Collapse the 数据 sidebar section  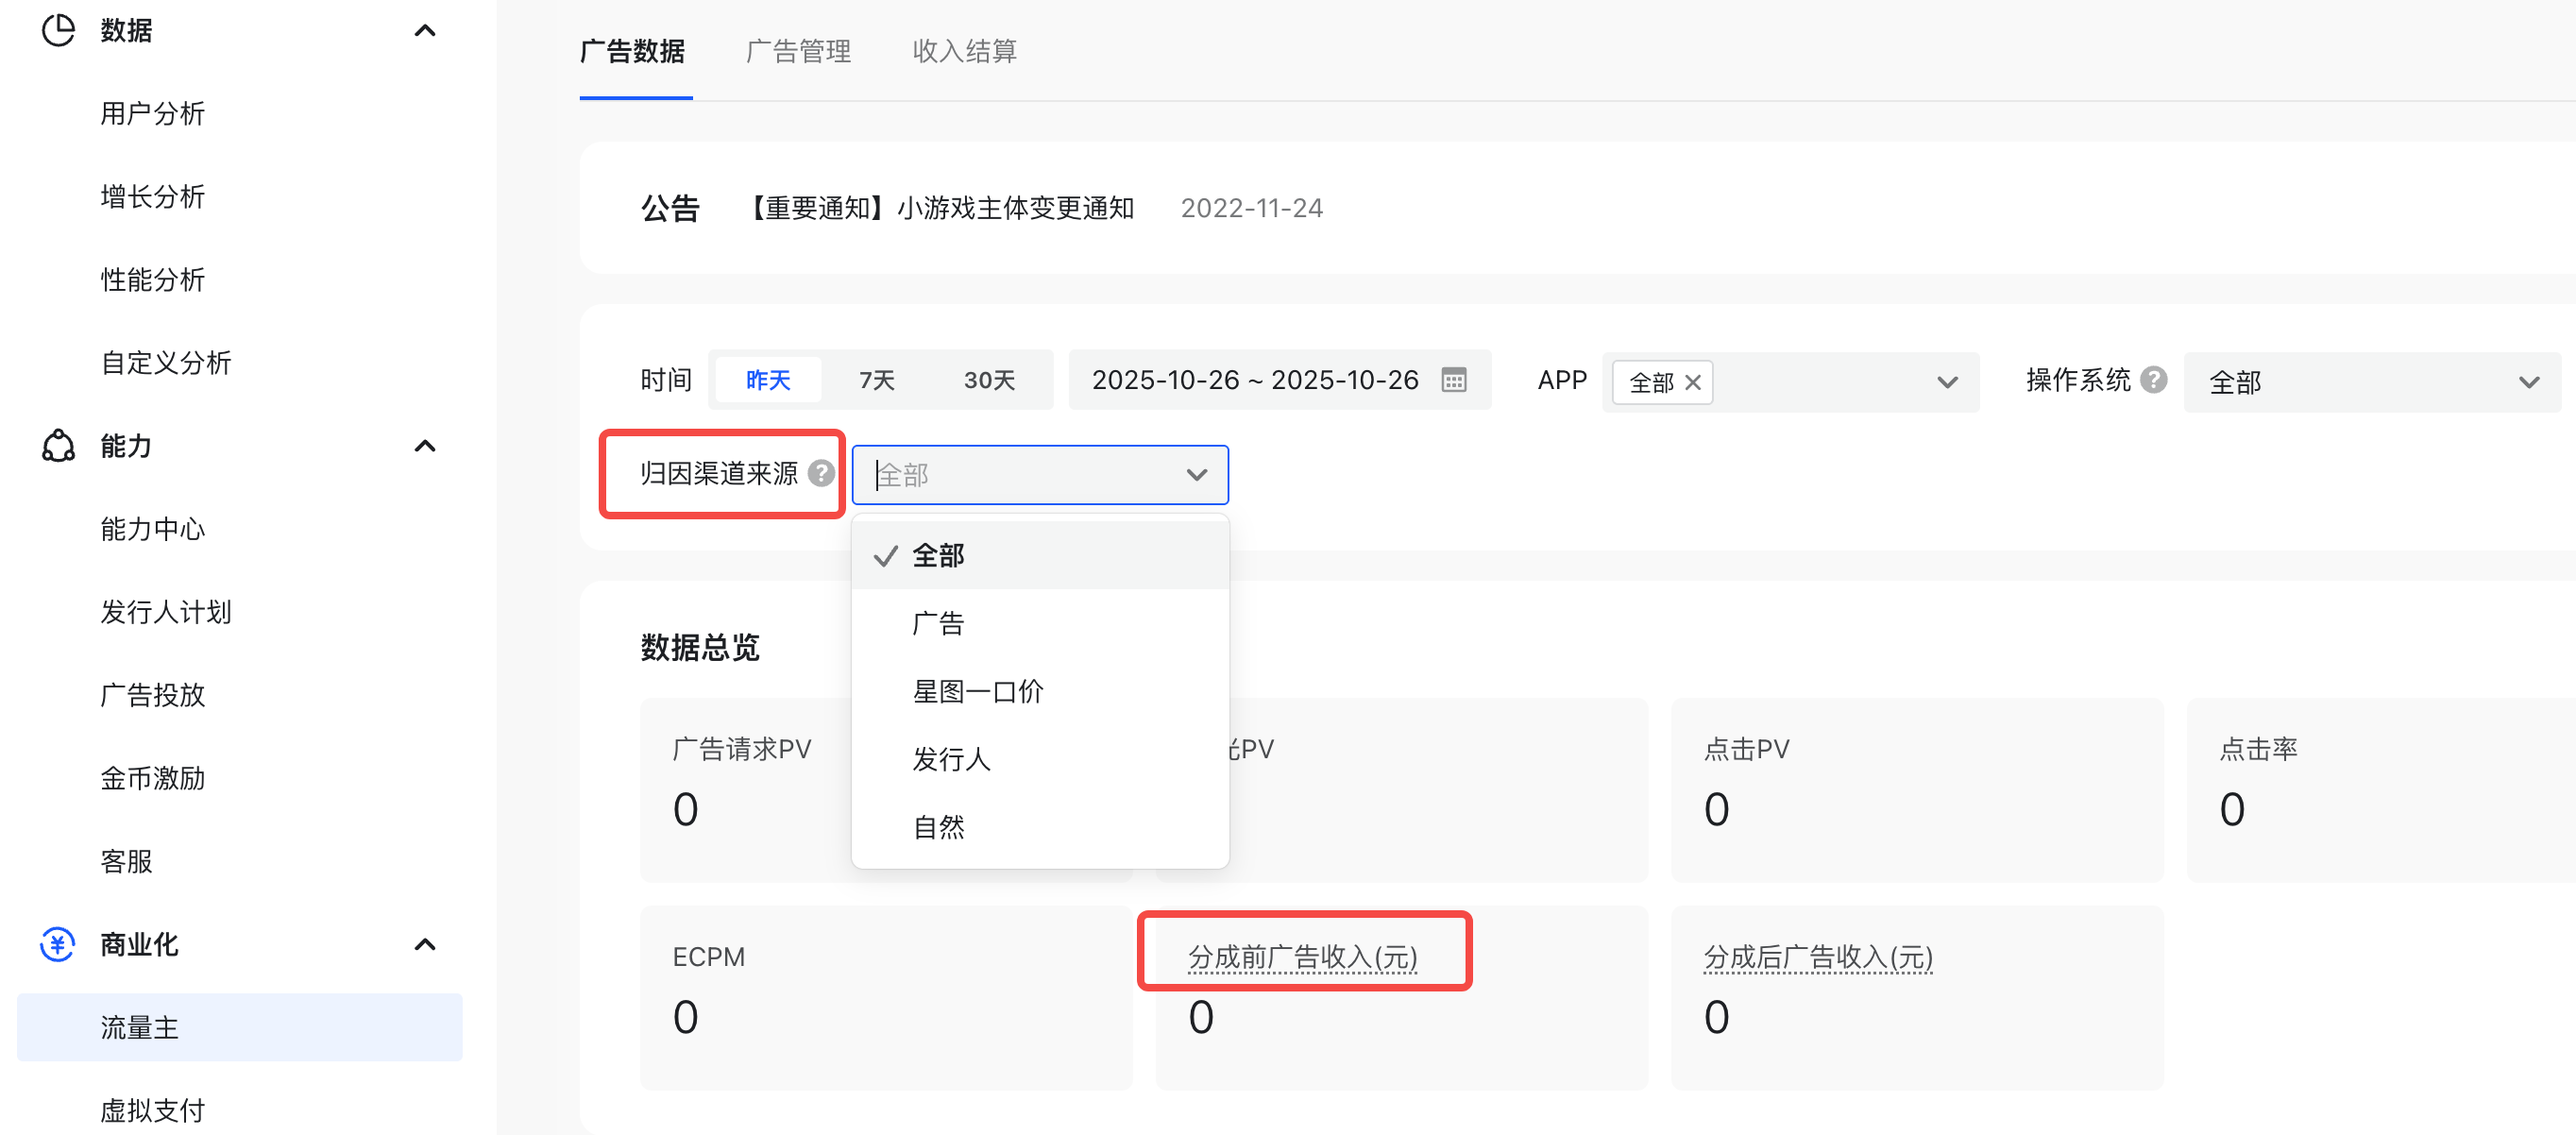pyautogui.click(x=425, y=30)
